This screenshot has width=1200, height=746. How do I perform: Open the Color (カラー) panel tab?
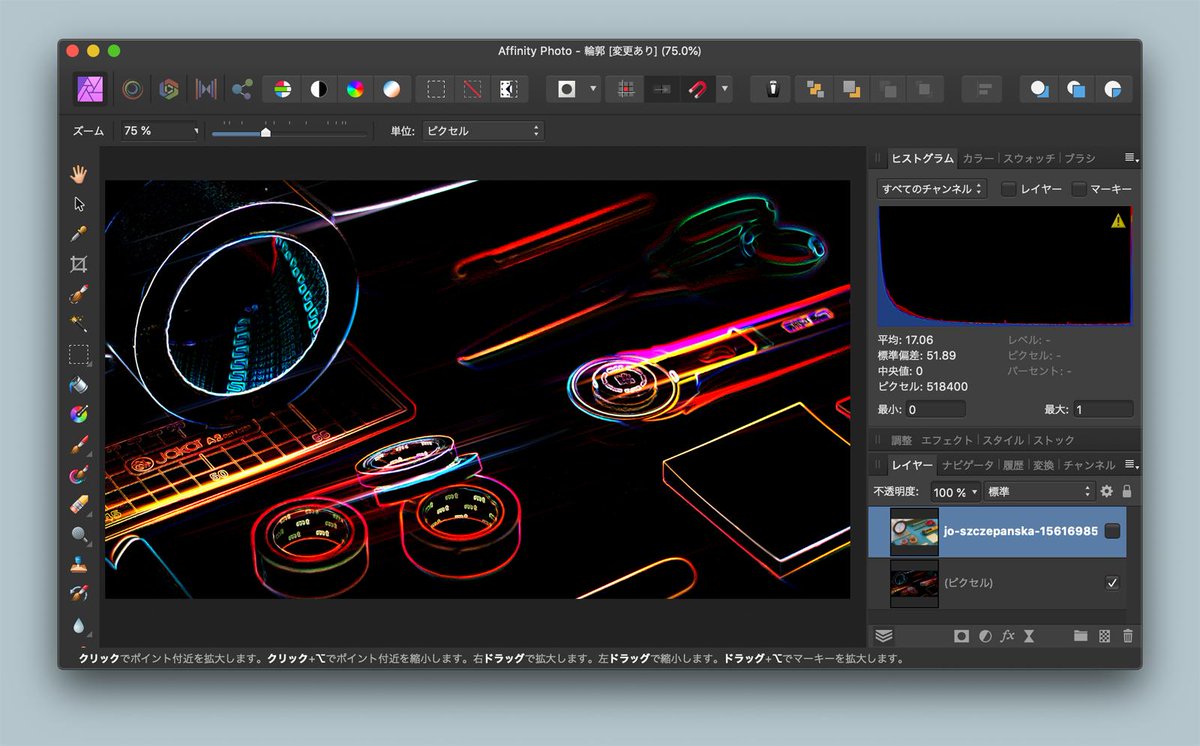point(978,158)
